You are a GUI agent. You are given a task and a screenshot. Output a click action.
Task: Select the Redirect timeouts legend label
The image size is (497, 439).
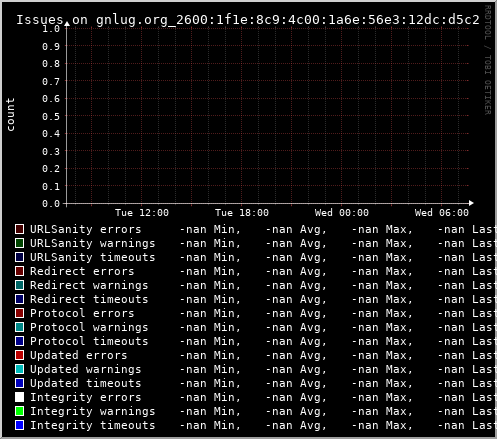tap(89, 299)
